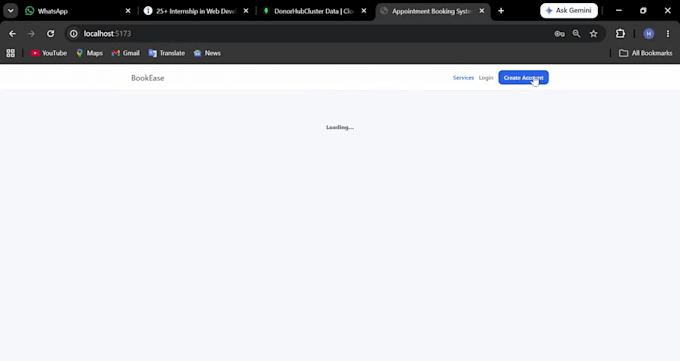The image size is (680, 361).
Task: Open the tab search dropdown arrow
Action: tap(10, 11)
